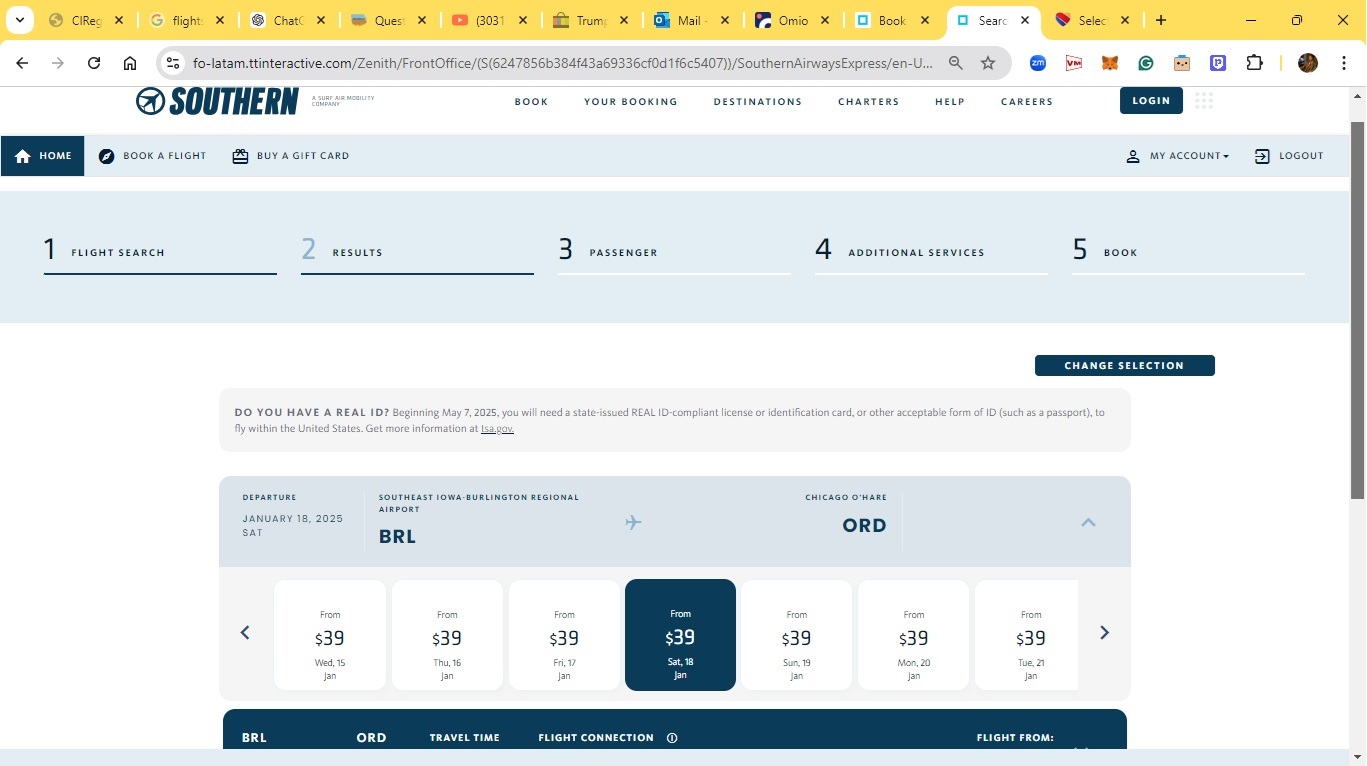Click the My Account person icon
Viewport: 1367px width, 766px height.
(x=1133, y=156)
